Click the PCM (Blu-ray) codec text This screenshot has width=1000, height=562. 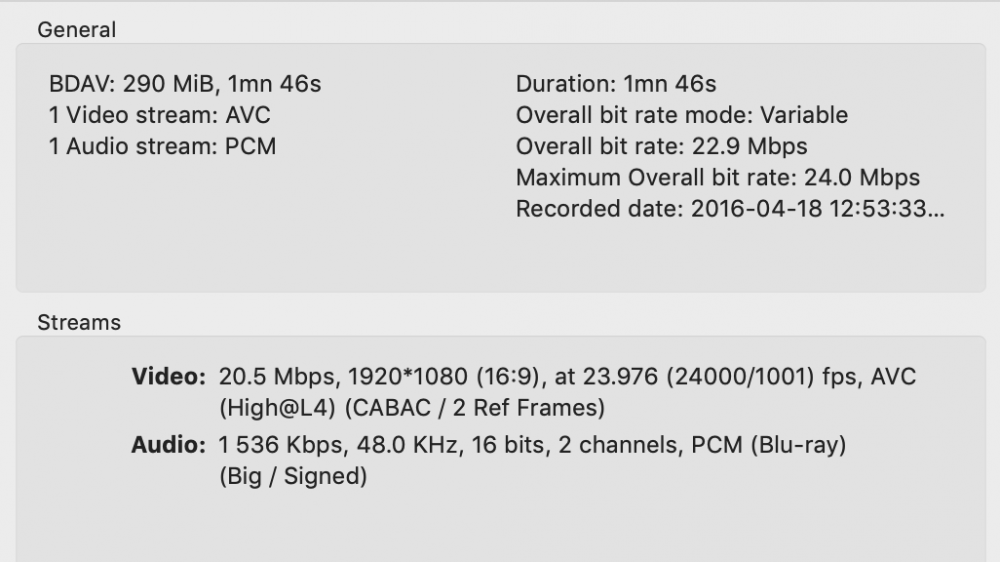768,445
